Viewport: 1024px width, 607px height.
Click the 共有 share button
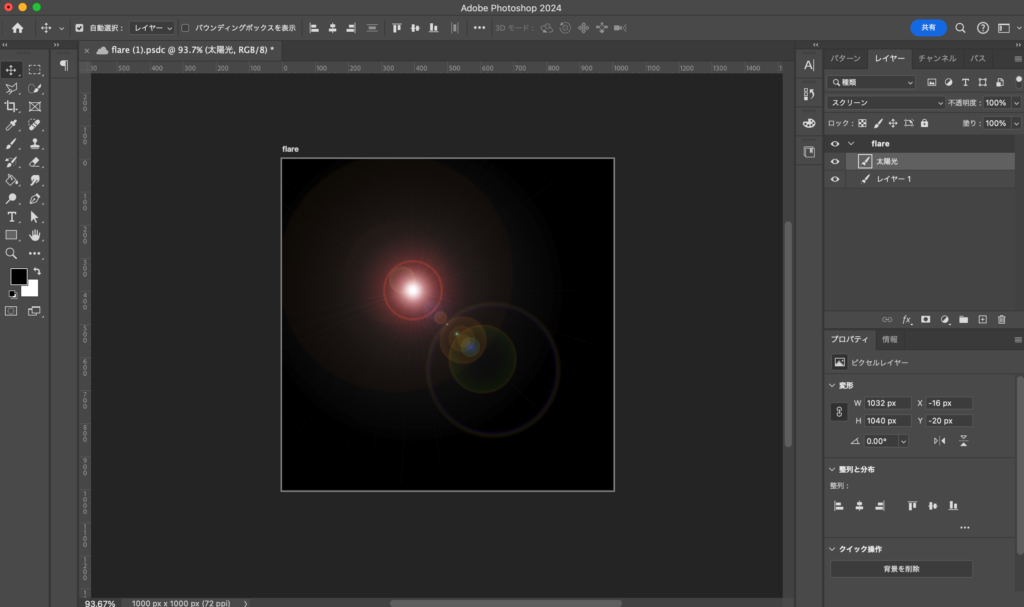[928, 28]
